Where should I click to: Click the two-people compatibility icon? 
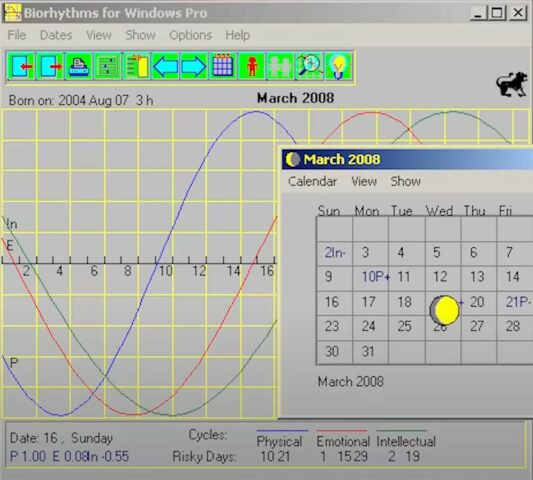(x=280, y=66)
